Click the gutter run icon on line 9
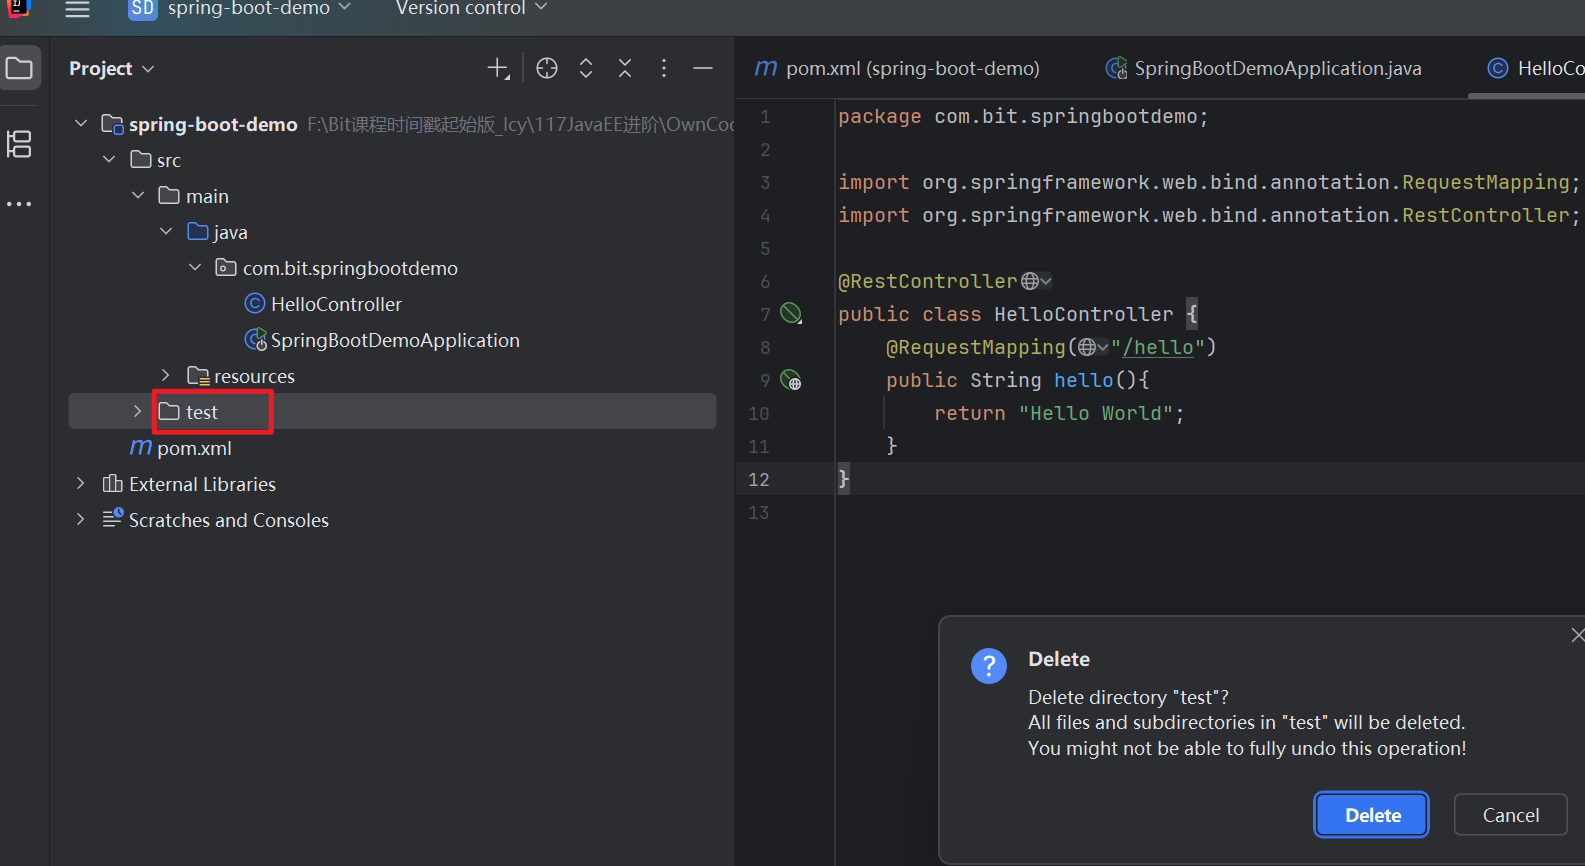This screenshot has height=866, width=1585. [x=791, y=380]
